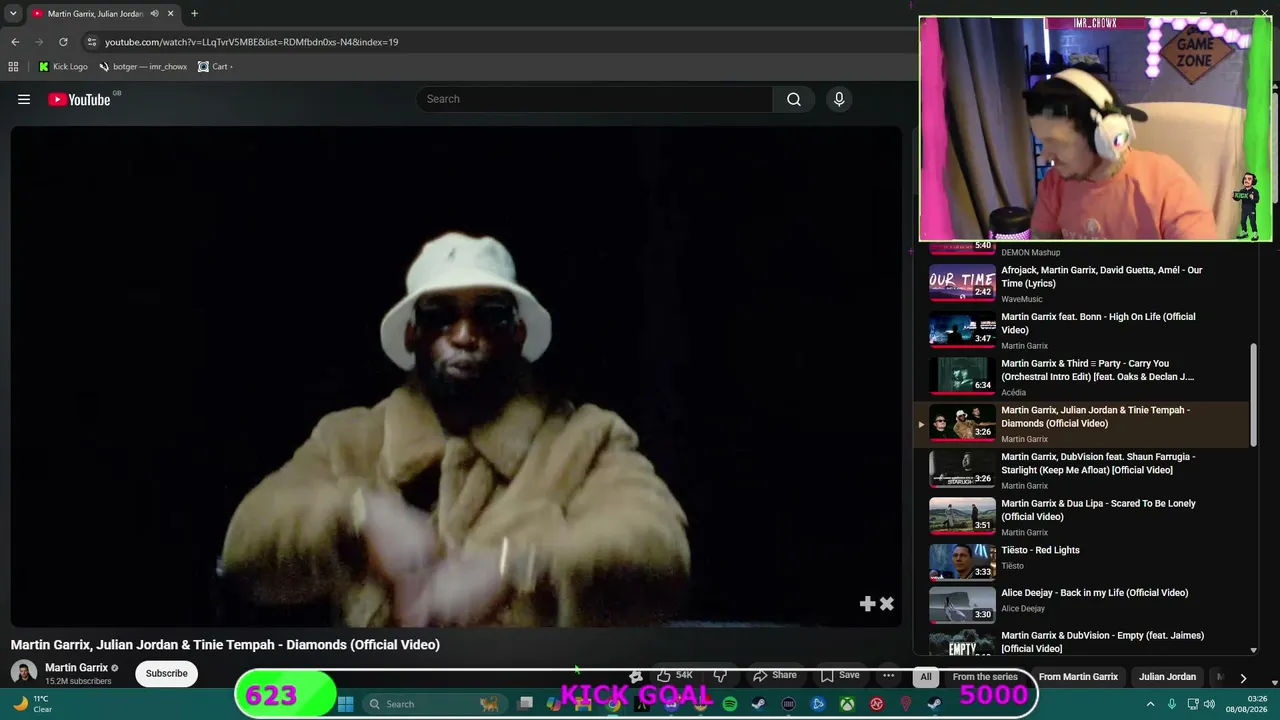This screenshot has width=1280, height=720.
Task: Click the browser address bar URL
Action: [x=252, y=42]
